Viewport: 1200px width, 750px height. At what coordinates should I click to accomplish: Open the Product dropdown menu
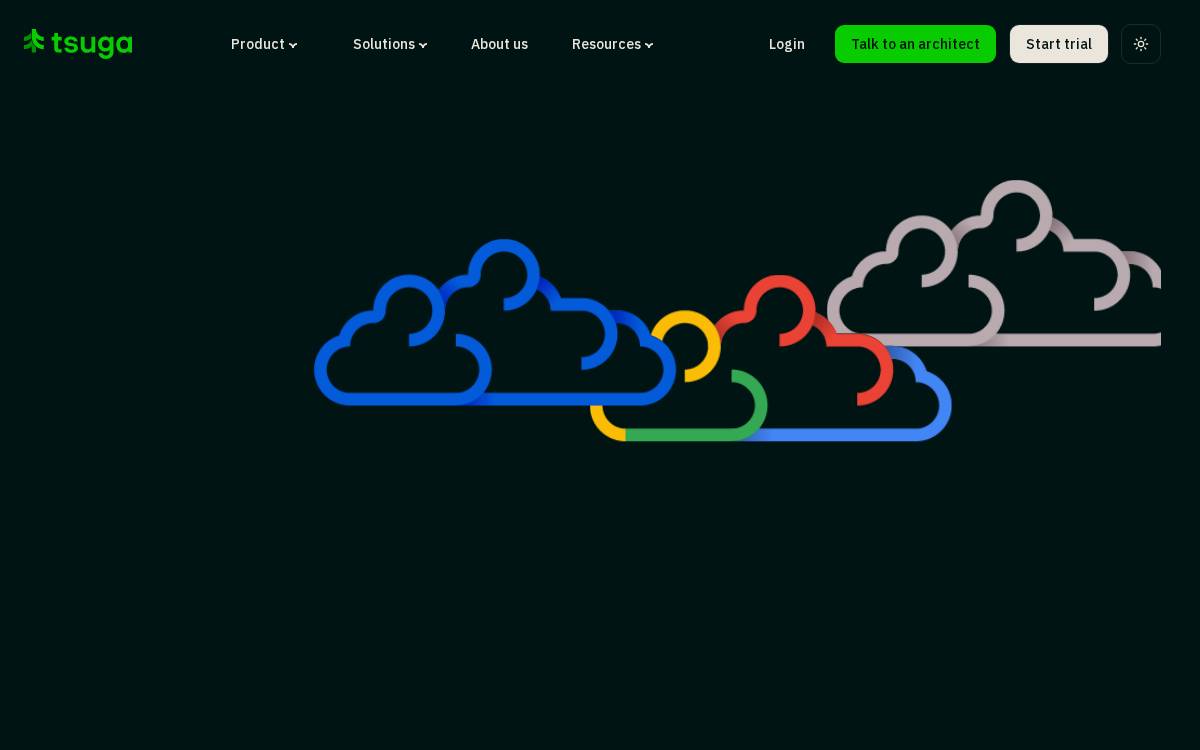point(264,44)
